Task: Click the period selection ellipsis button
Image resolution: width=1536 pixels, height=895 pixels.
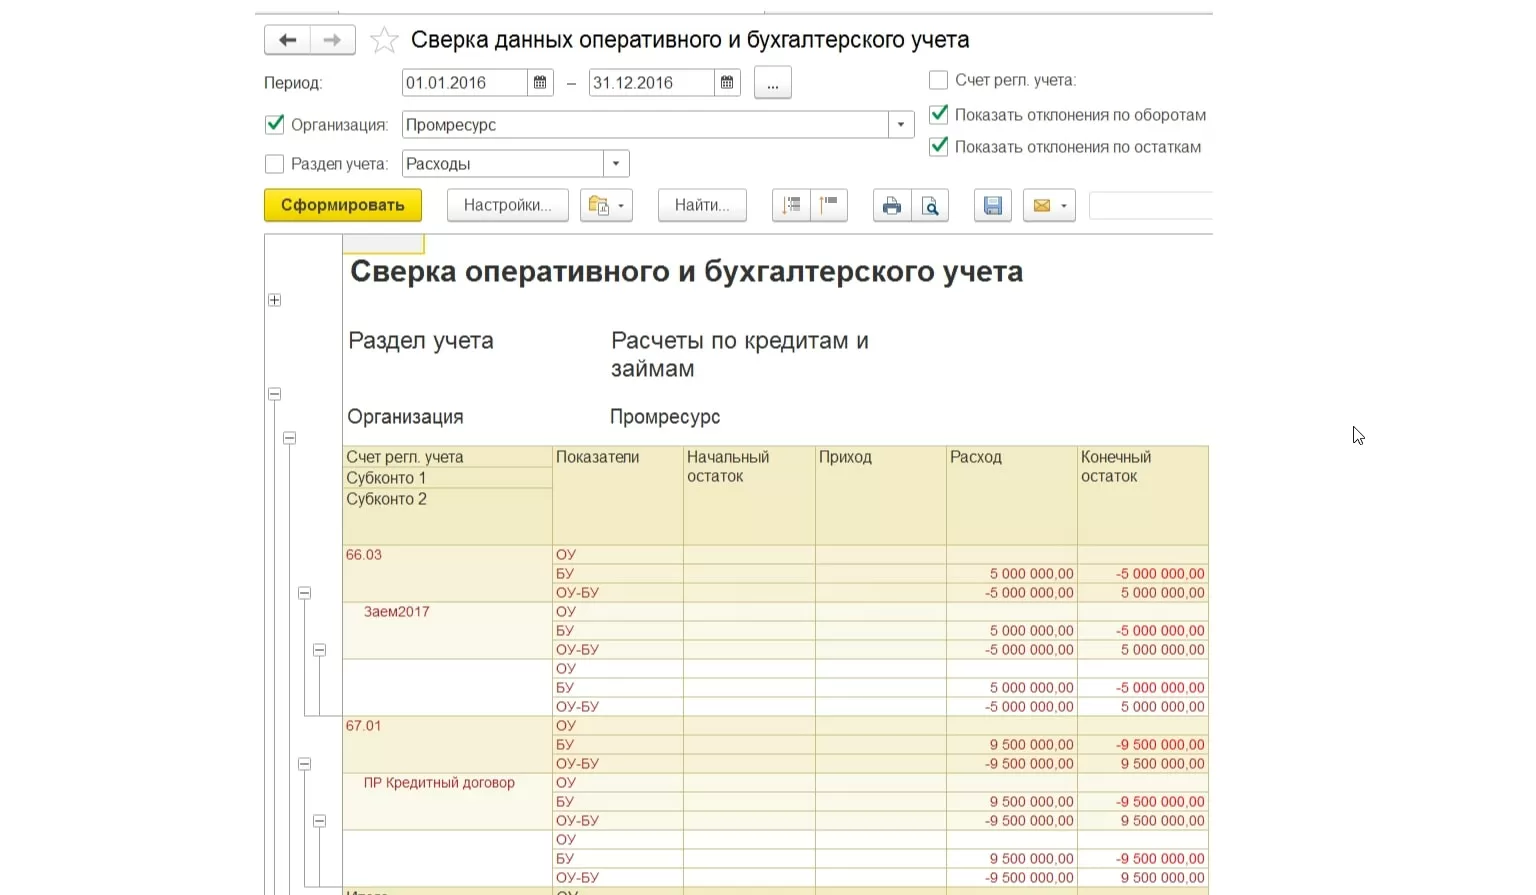Action: click(772, 83)
